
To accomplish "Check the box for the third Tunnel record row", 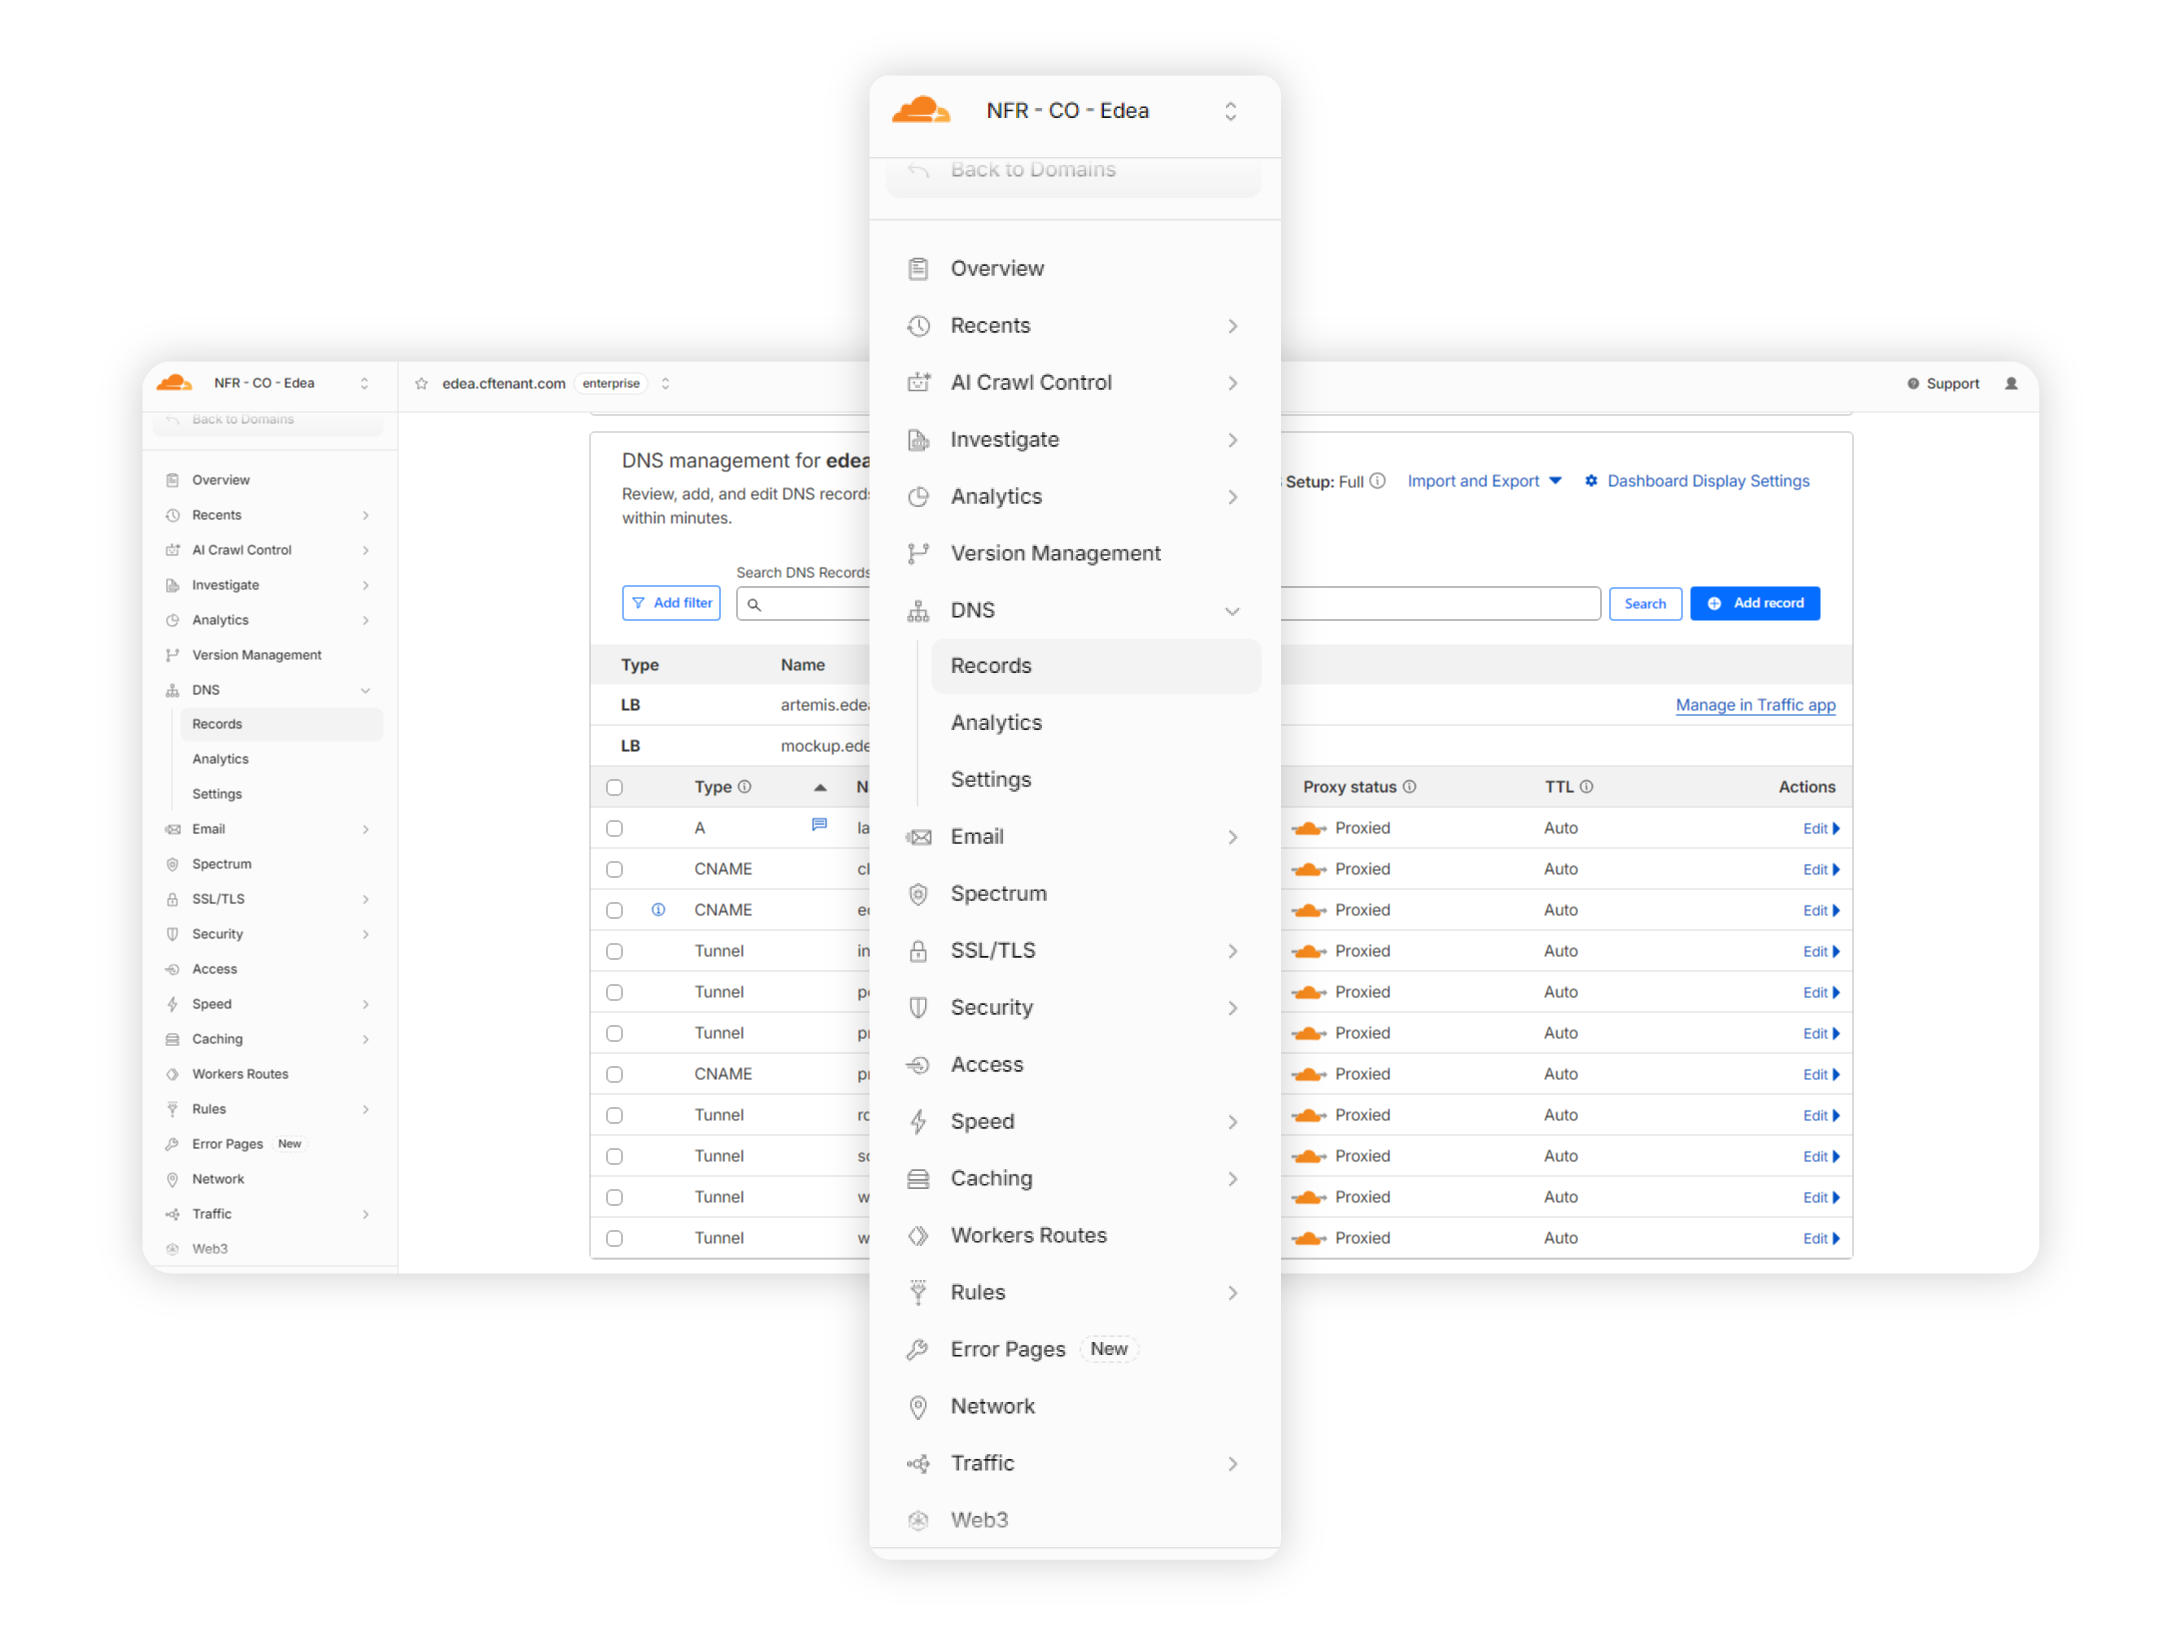I will 615,1034.
